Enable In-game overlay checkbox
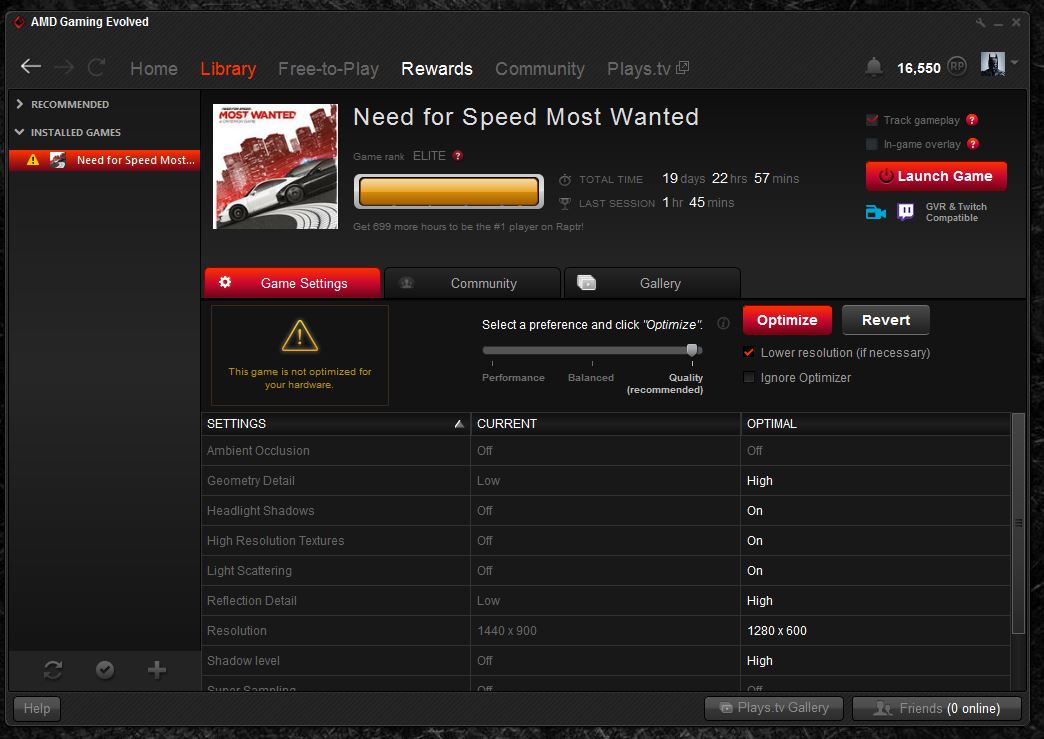This screenshot has width=1044, height=739. tap(872, 144)
